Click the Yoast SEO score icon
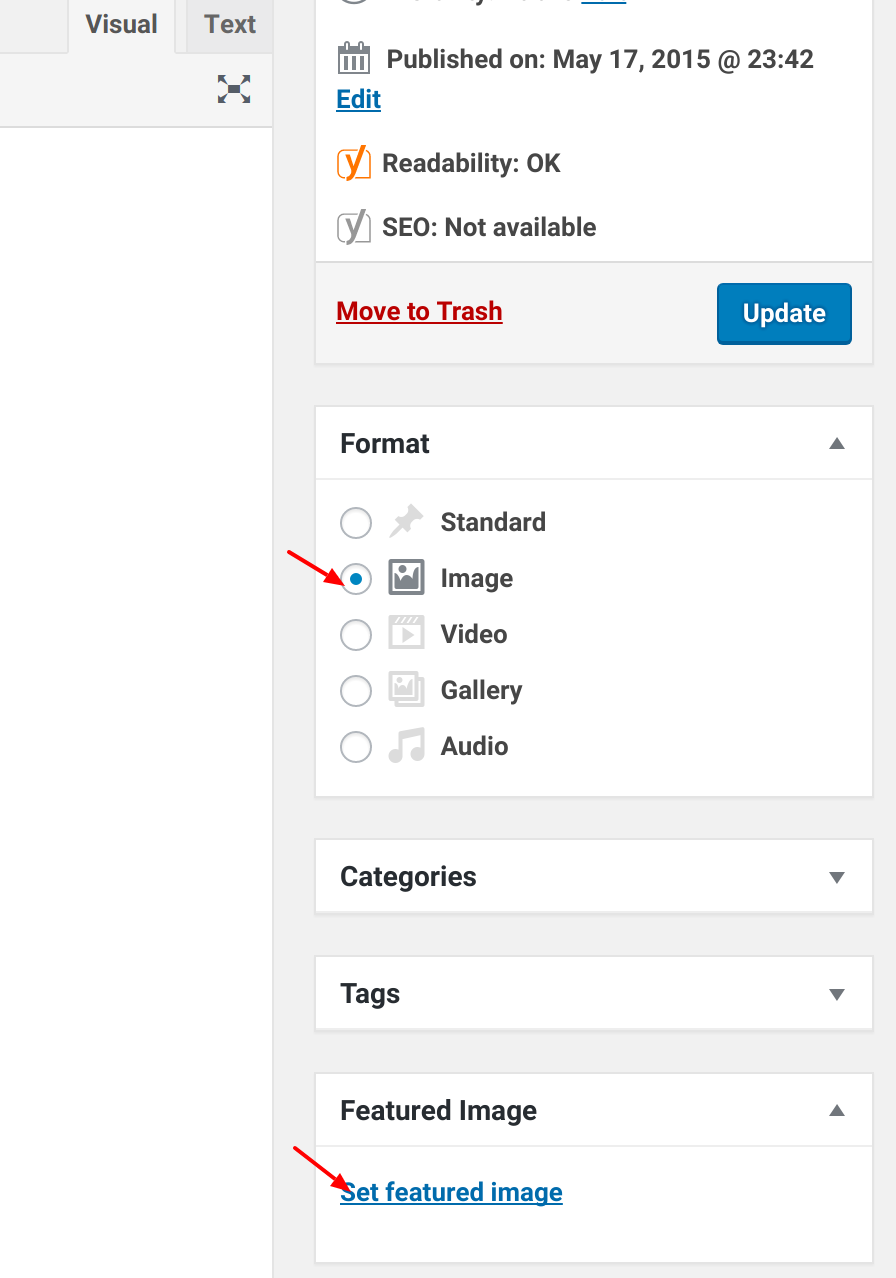The height and width of the screenshot is (1278, 896). (354, 227)
